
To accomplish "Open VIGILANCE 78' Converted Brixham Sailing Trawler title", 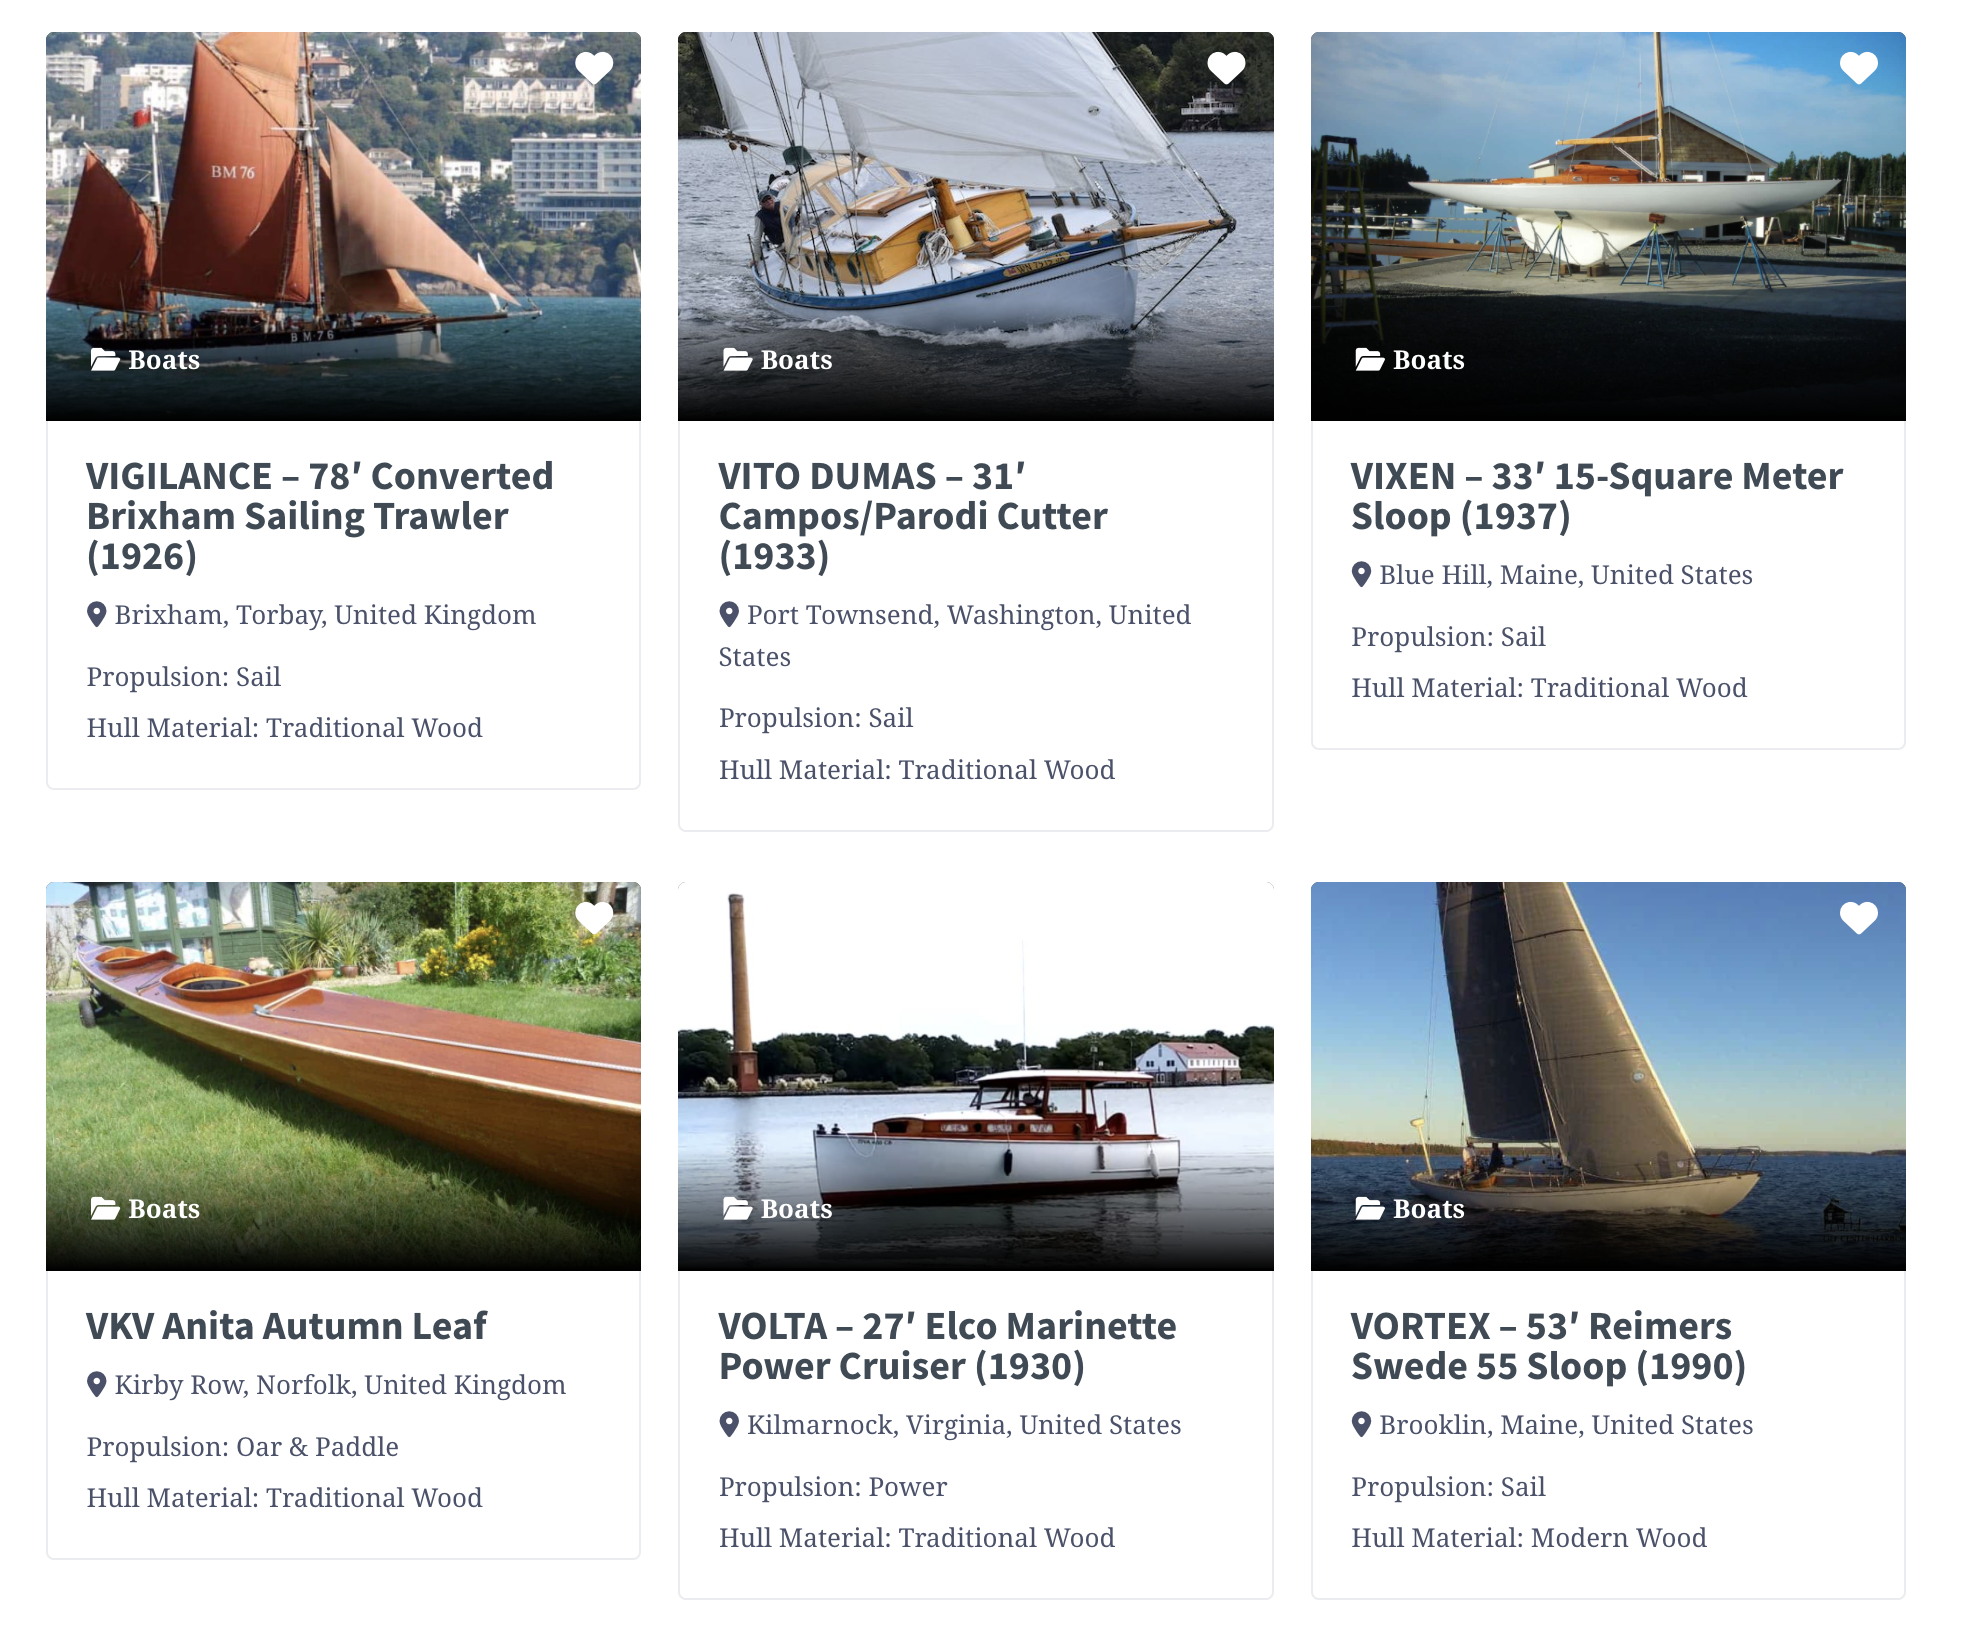I will pyautogui.click(x=320, y=516).
